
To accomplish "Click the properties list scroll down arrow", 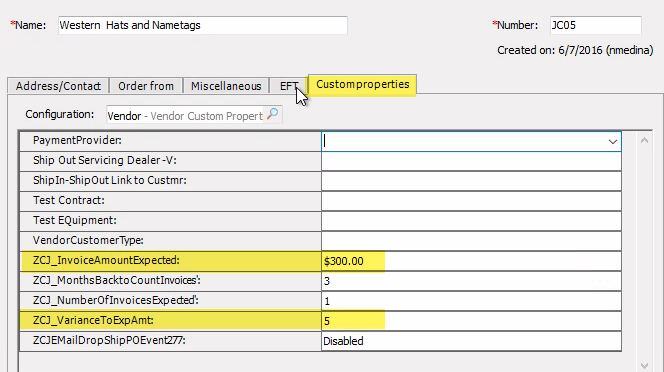I will click(x=644, y=365).
